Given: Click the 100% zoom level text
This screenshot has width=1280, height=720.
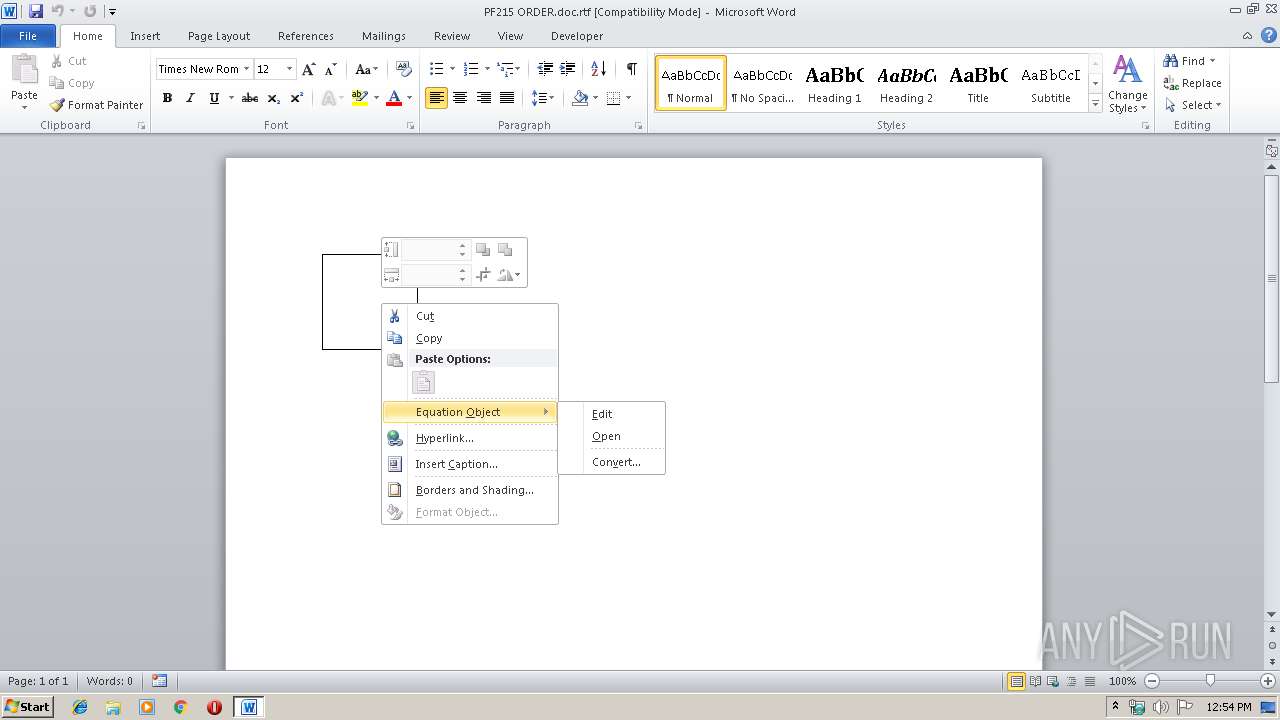Looking at the screenshot, I should (1122, 681).
